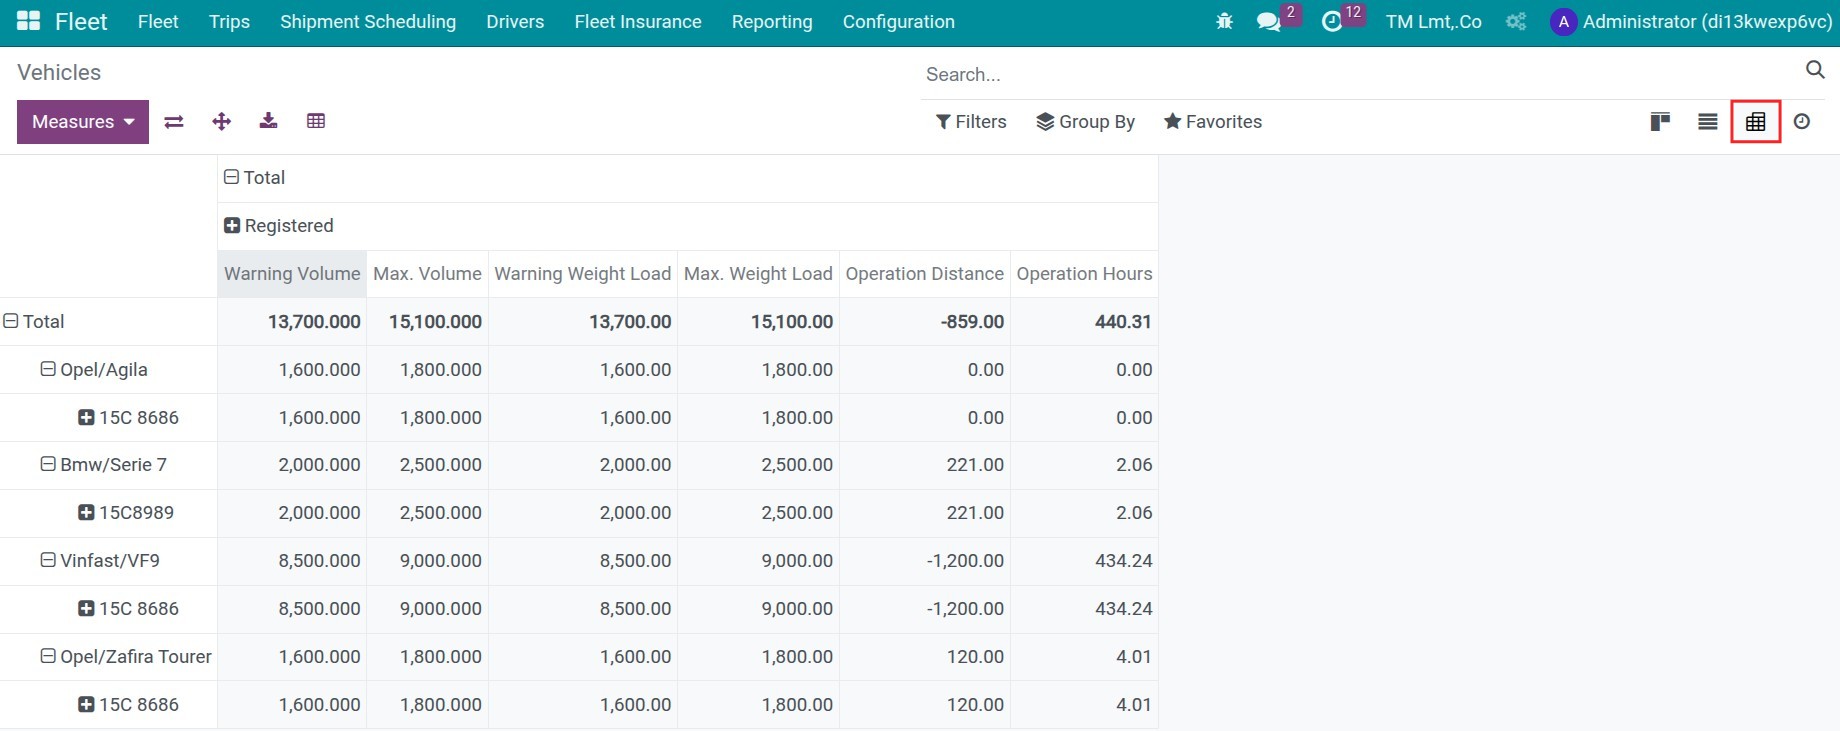Open the settings gears icon in navbar
Screen dimensions: 1840x731
pos(1516,21)
